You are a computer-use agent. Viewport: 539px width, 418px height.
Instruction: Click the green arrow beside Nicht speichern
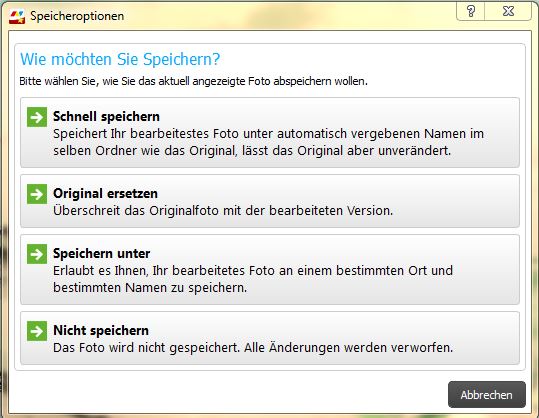tap(37, 331)
